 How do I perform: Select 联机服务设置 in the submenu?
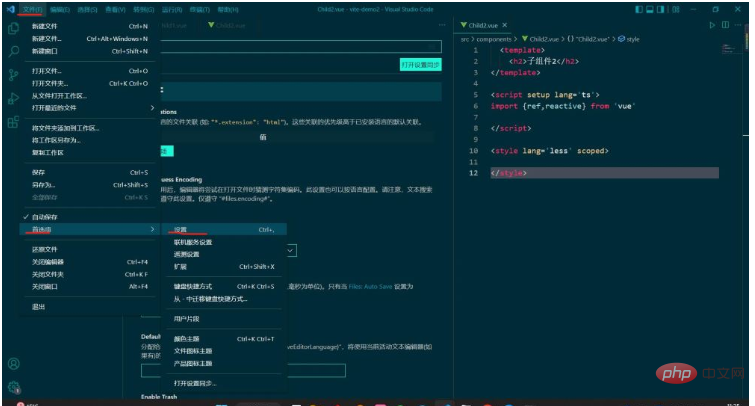(x=224, y=242)
